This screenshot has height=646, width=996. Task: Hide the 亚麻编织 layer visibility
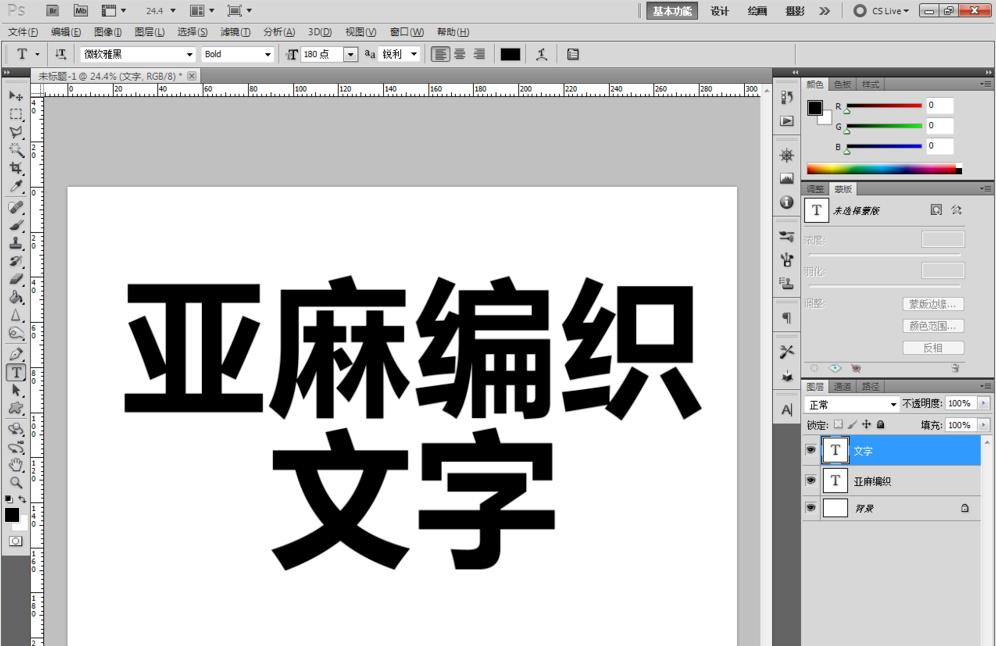pos(813,481)
